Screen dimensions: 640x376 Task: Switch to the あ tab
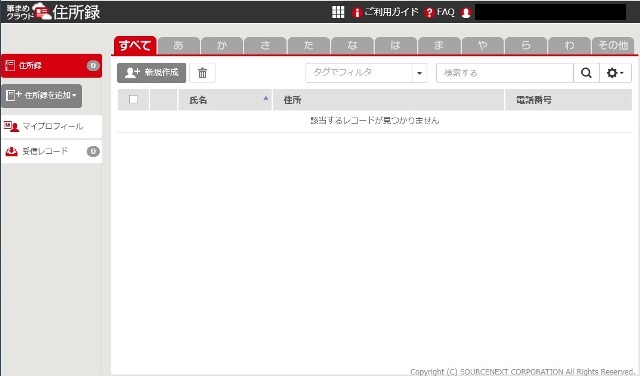click(179, 45)
